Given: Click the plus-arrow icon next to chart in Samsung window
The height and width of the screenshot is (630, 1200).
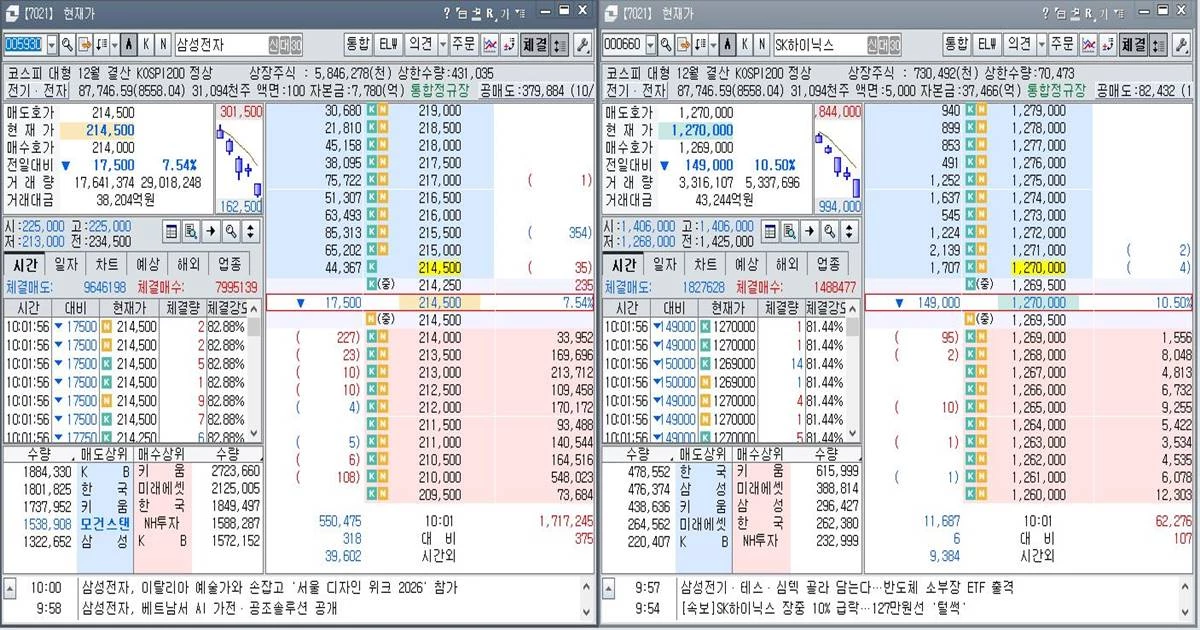Looking at the screenshot, I should [511, 45].
